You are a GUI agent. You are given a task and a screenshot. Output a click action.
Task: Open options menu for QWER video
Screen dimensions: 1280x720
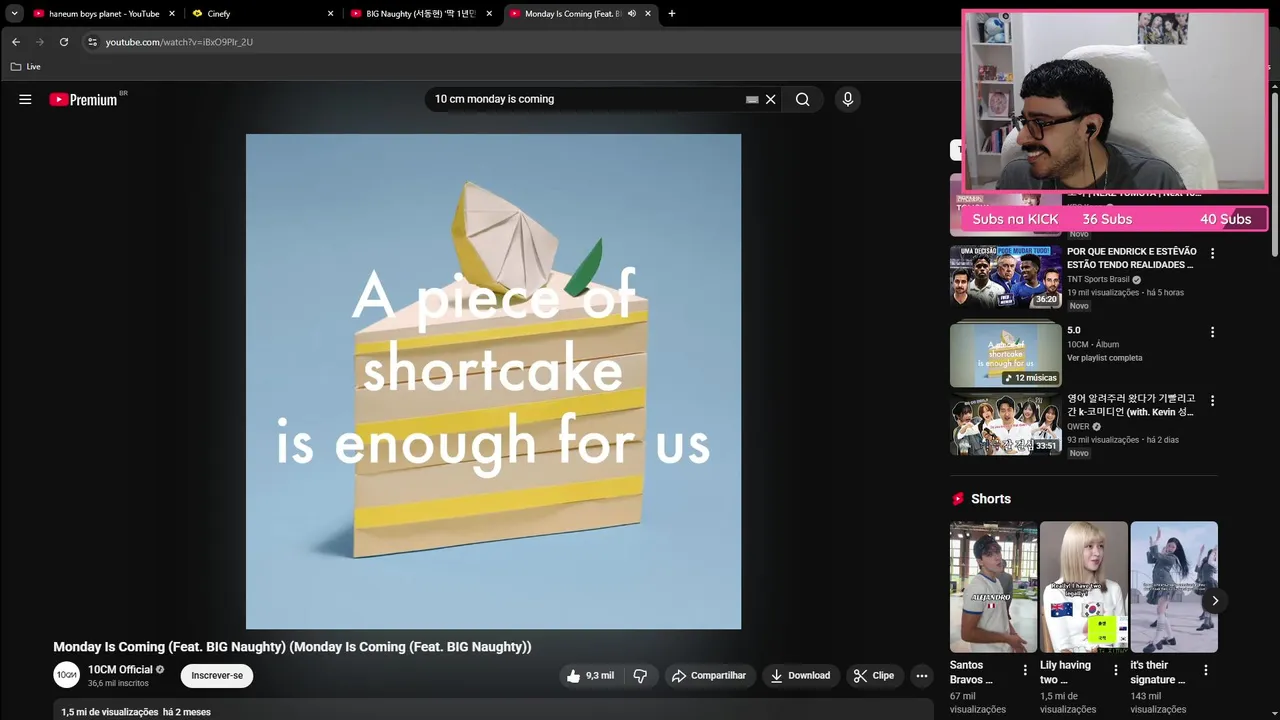point(1212,400)
